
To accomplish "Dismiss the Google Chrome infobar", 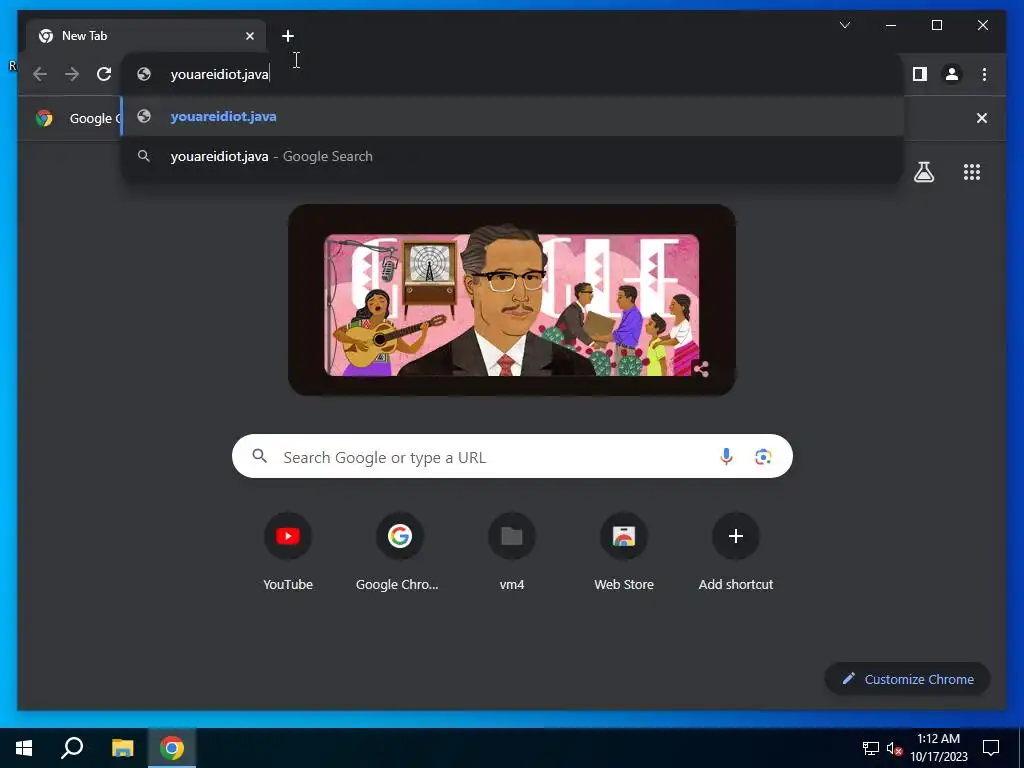I will point(982,118).
